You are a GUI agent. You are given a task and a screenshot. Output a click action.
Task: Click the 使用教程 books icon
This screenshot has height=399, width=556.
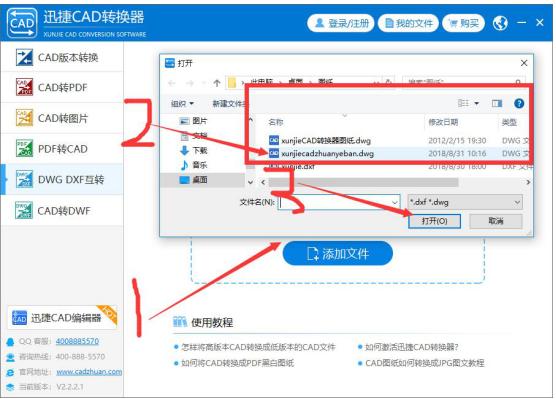click(180, 321)
